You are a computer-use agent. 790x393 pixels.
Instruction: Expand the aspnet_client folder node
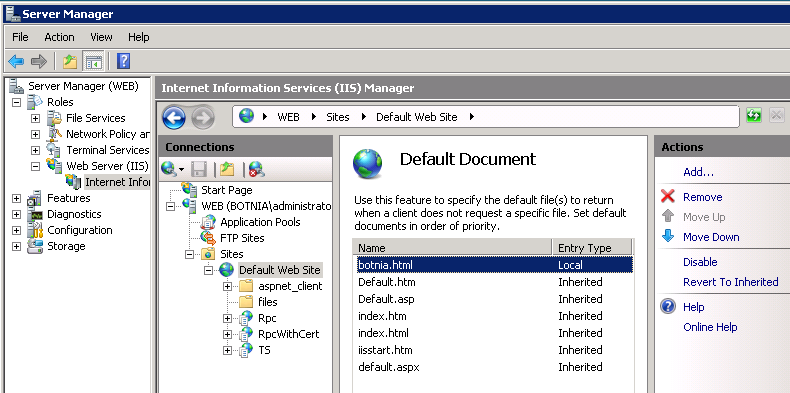[227, 286]
